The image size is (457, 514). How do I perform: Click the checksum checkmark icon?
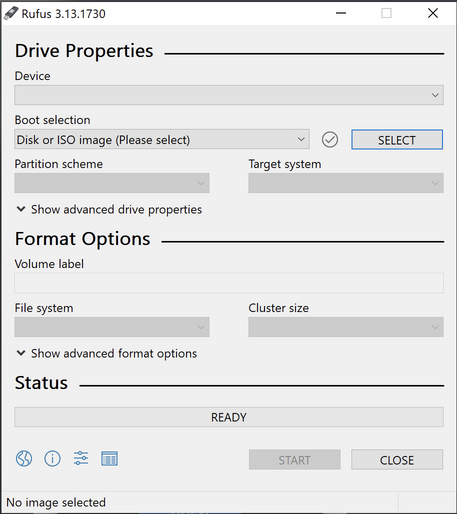(x=330, y=140)
